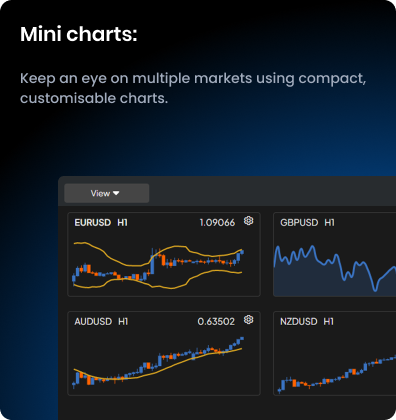Image resolution: width=396 pixels, height=420 pixels.
Task: Click the H1 timeframe next to GBPUSD
Action: tap(329, 223)
